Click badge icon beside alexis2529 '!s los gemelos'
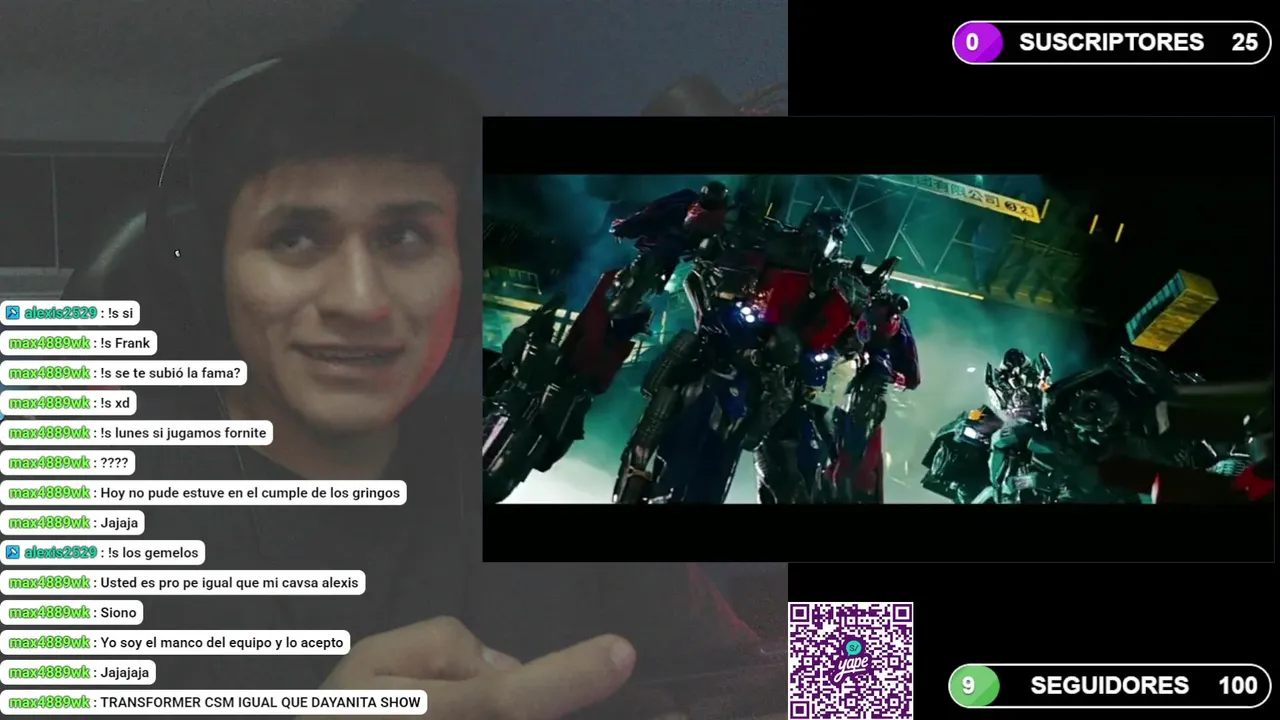Image resolution: width=1280 pixels, height=720 pixels. 12,552
